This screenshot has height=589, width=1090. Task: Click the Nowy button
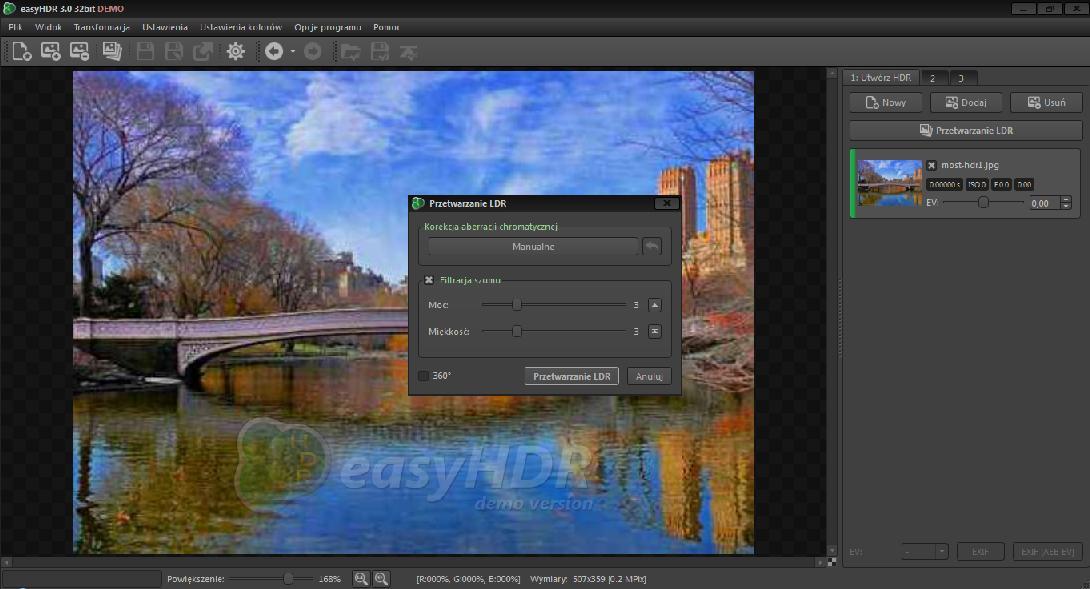click(x=886, y=103)
